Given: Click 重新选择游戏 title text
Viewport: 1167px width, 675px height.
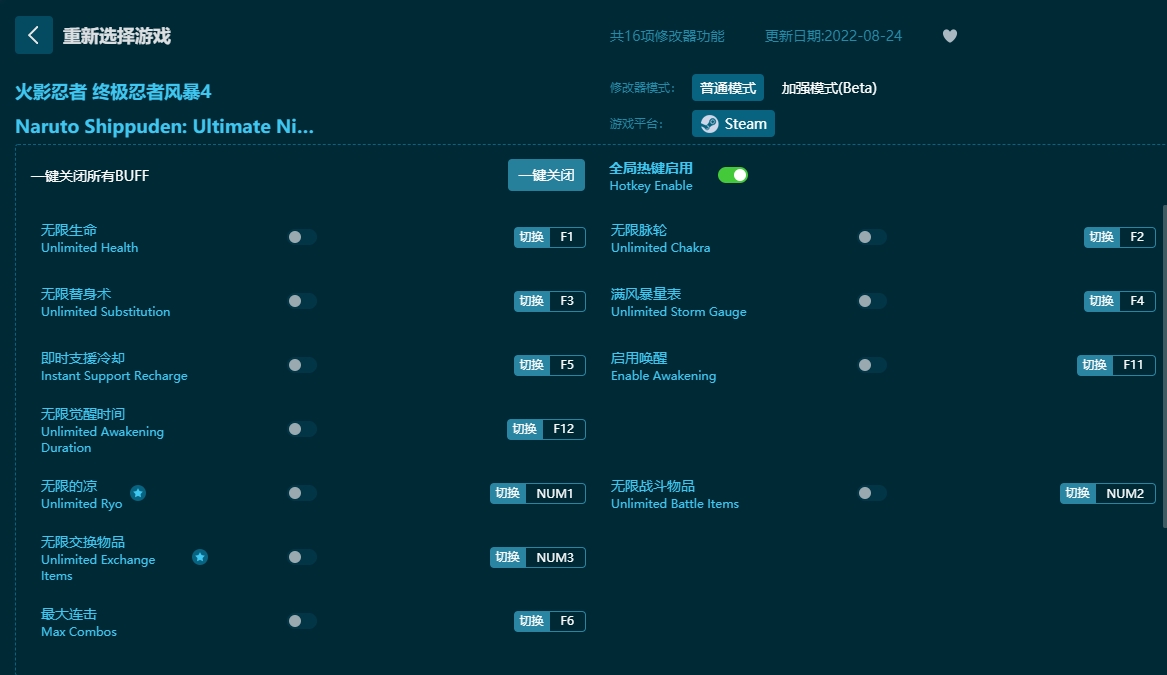Looking at the screenshot, I should point(117,36).
